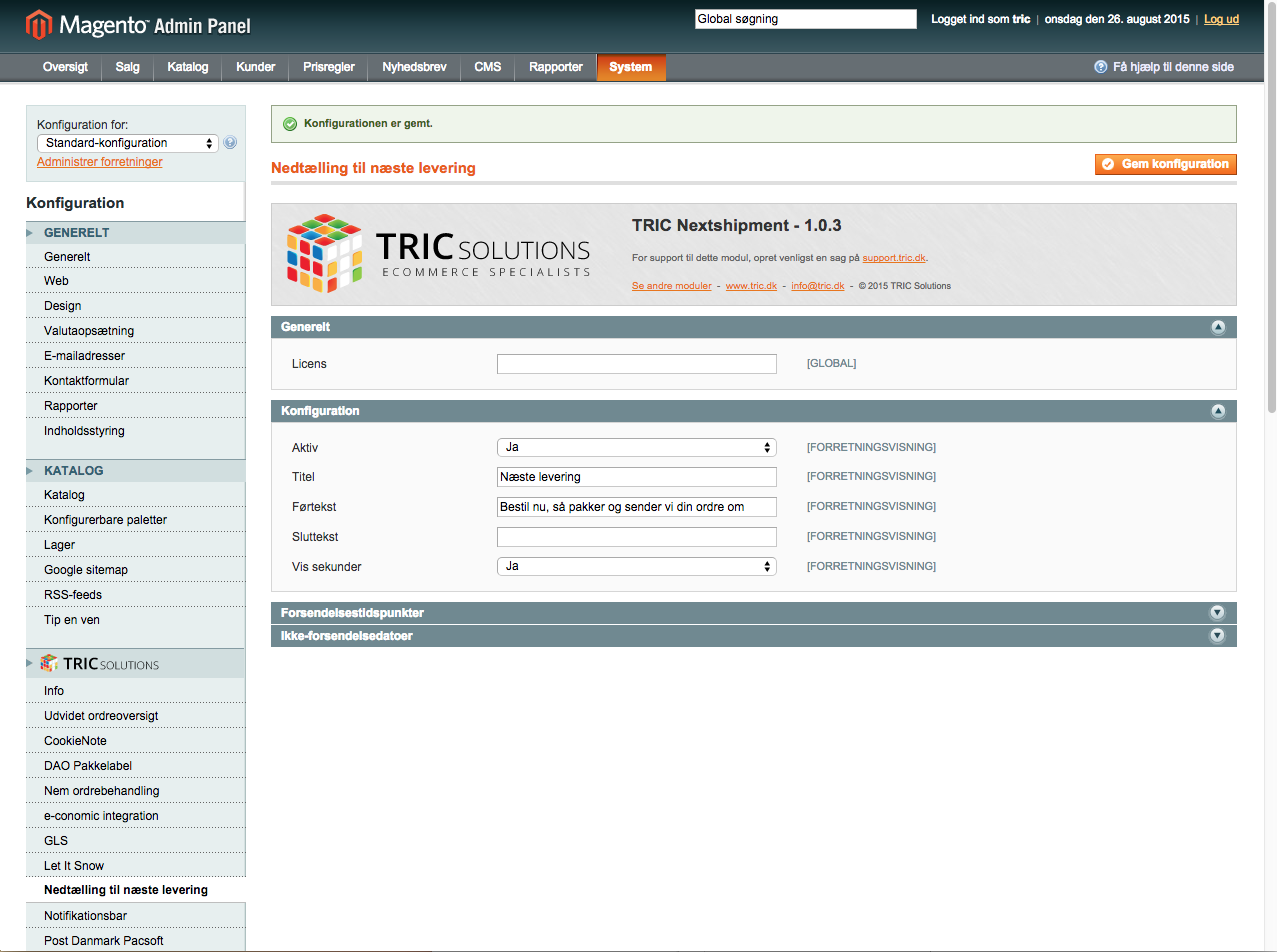Screen dimensions: 1277x952
Task: Click the help icon beside the configuration scope selector
Action: coord(230,143)
